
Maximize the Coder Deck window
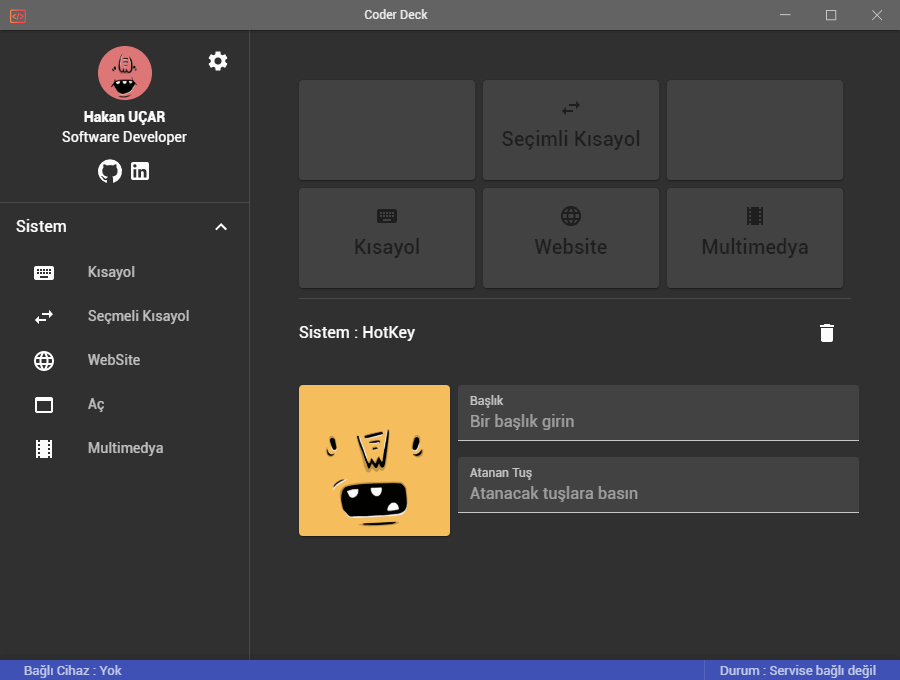coord(831,15)
